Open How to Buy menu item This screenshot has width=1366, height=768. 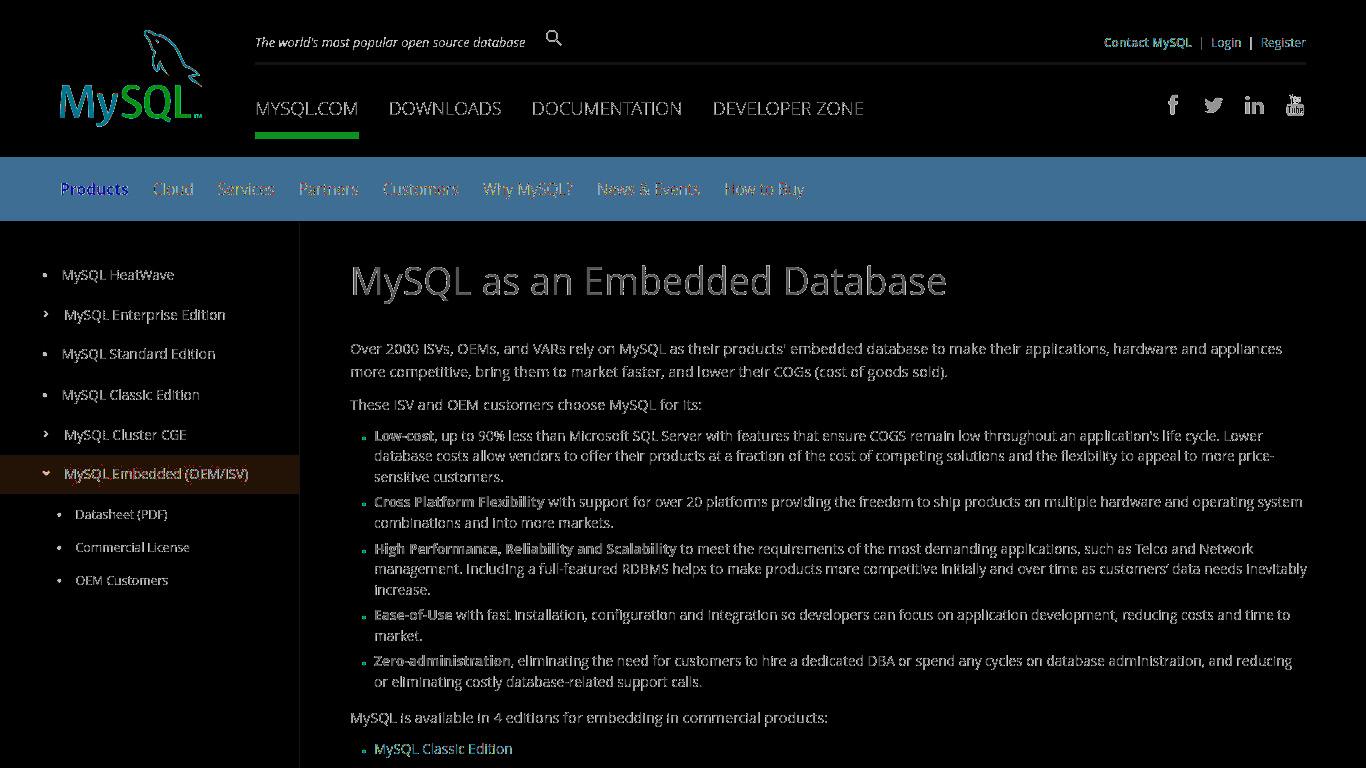click(x=764, y=189)
